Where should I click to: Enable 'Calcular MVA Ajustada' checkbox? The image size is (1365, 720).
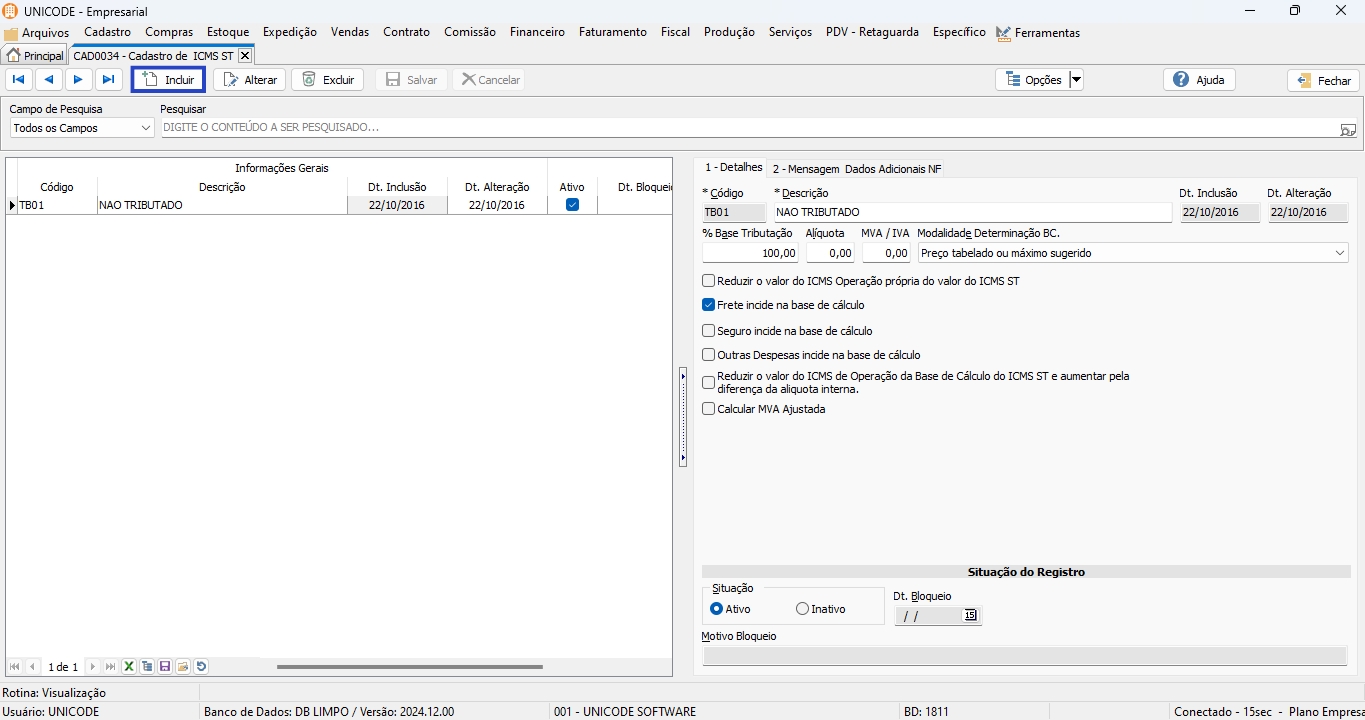(x=709, y=409)
